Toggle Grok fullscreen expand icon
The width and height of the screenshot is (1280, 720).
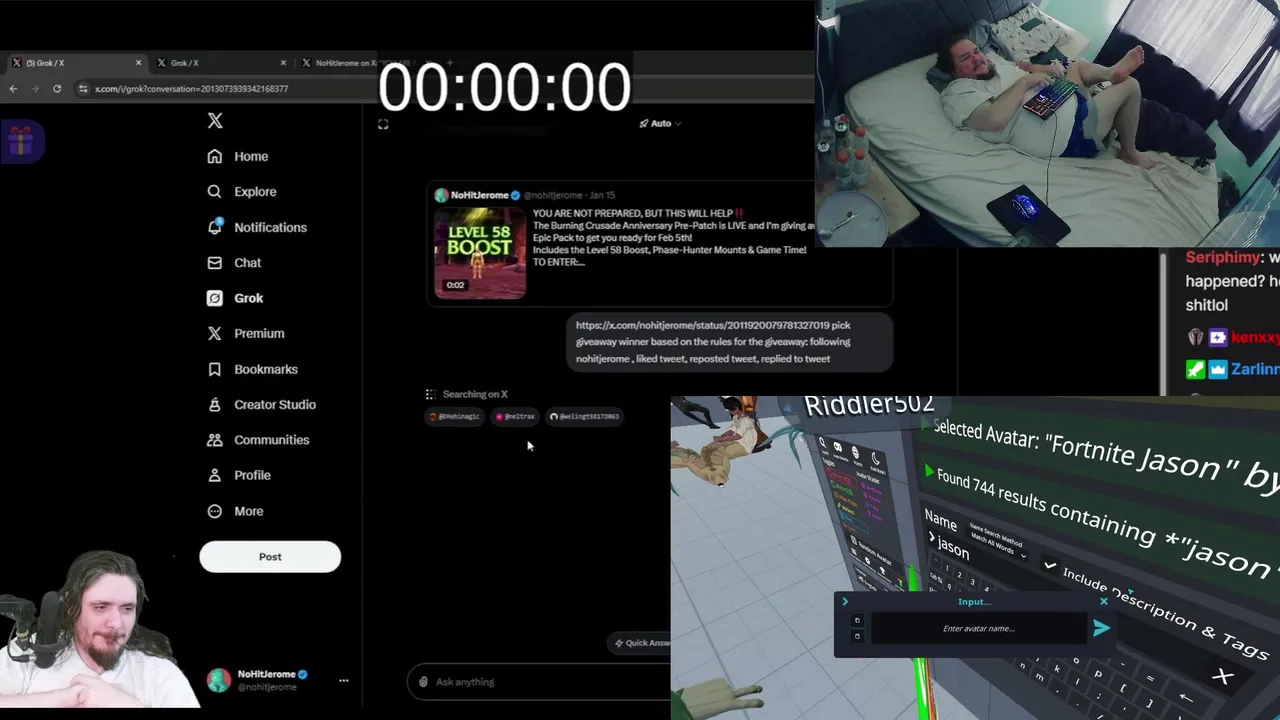[383, 124]
